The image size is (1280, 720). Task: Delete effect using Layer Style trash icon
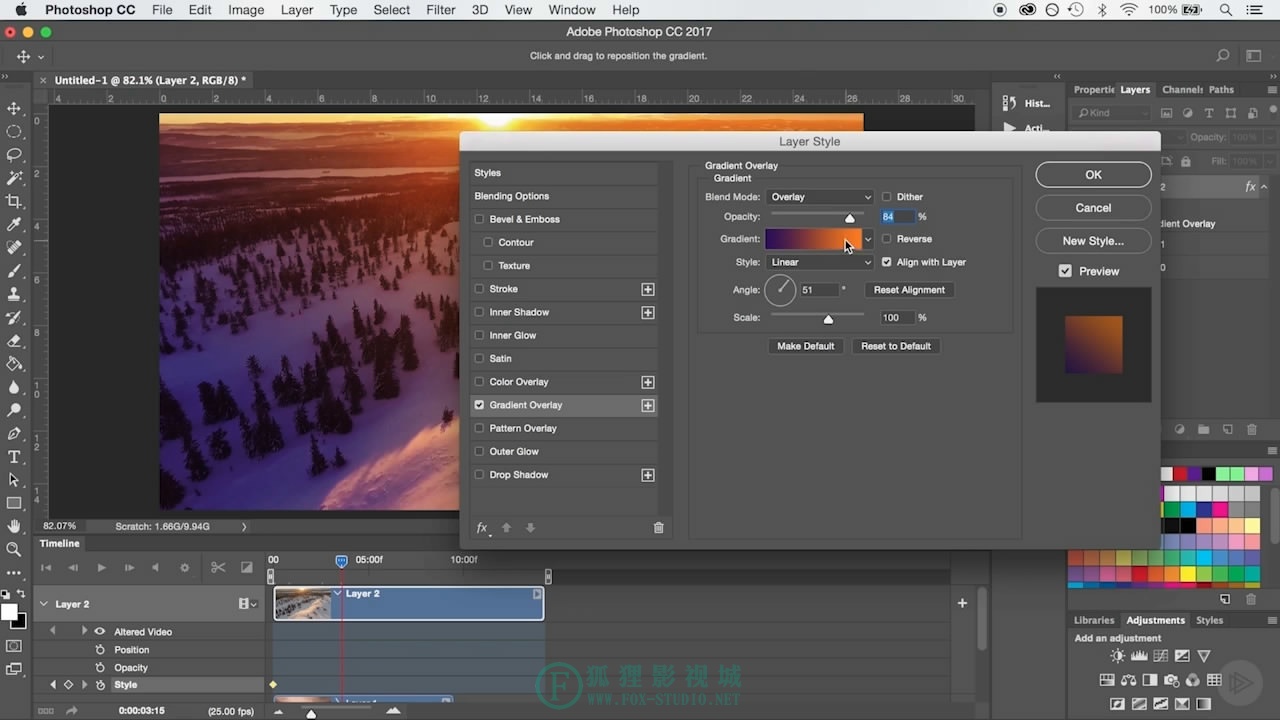pos(658,528)
